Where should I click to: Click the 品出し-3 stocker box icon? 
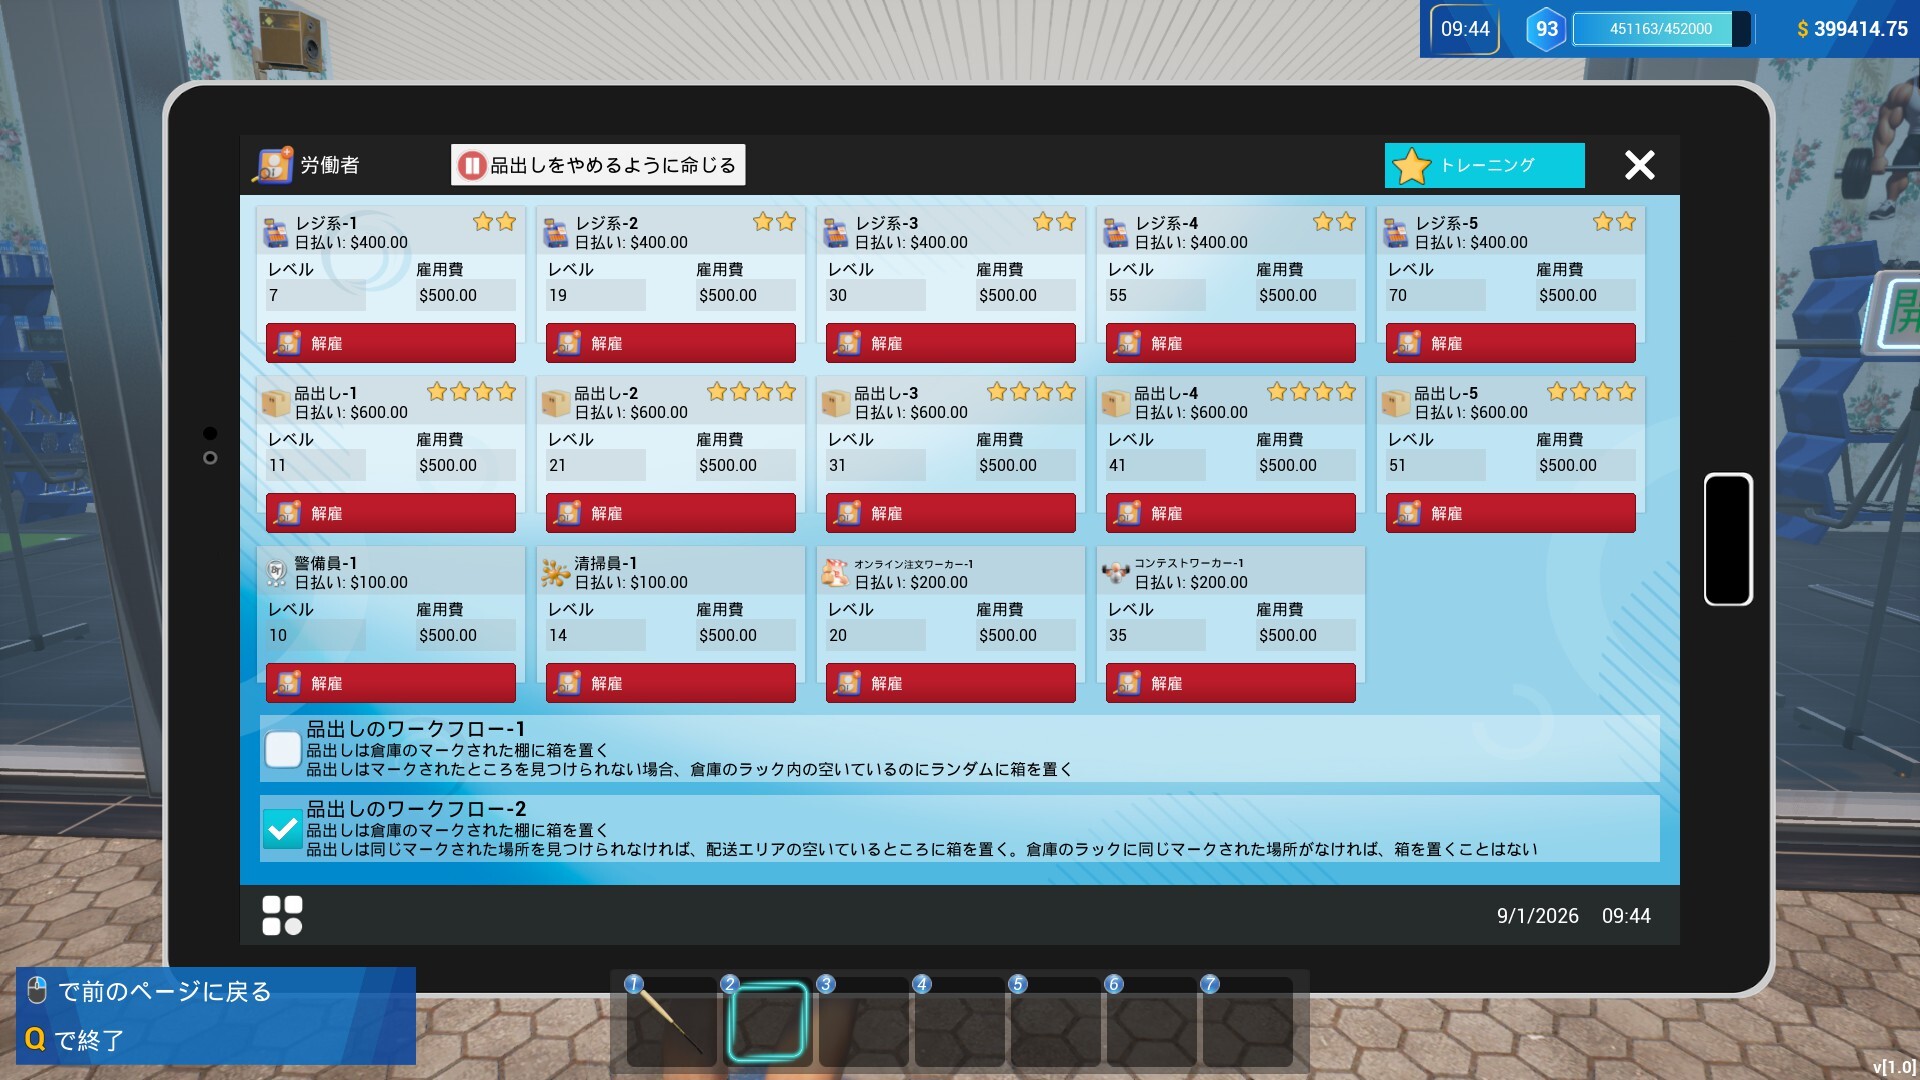835,403
